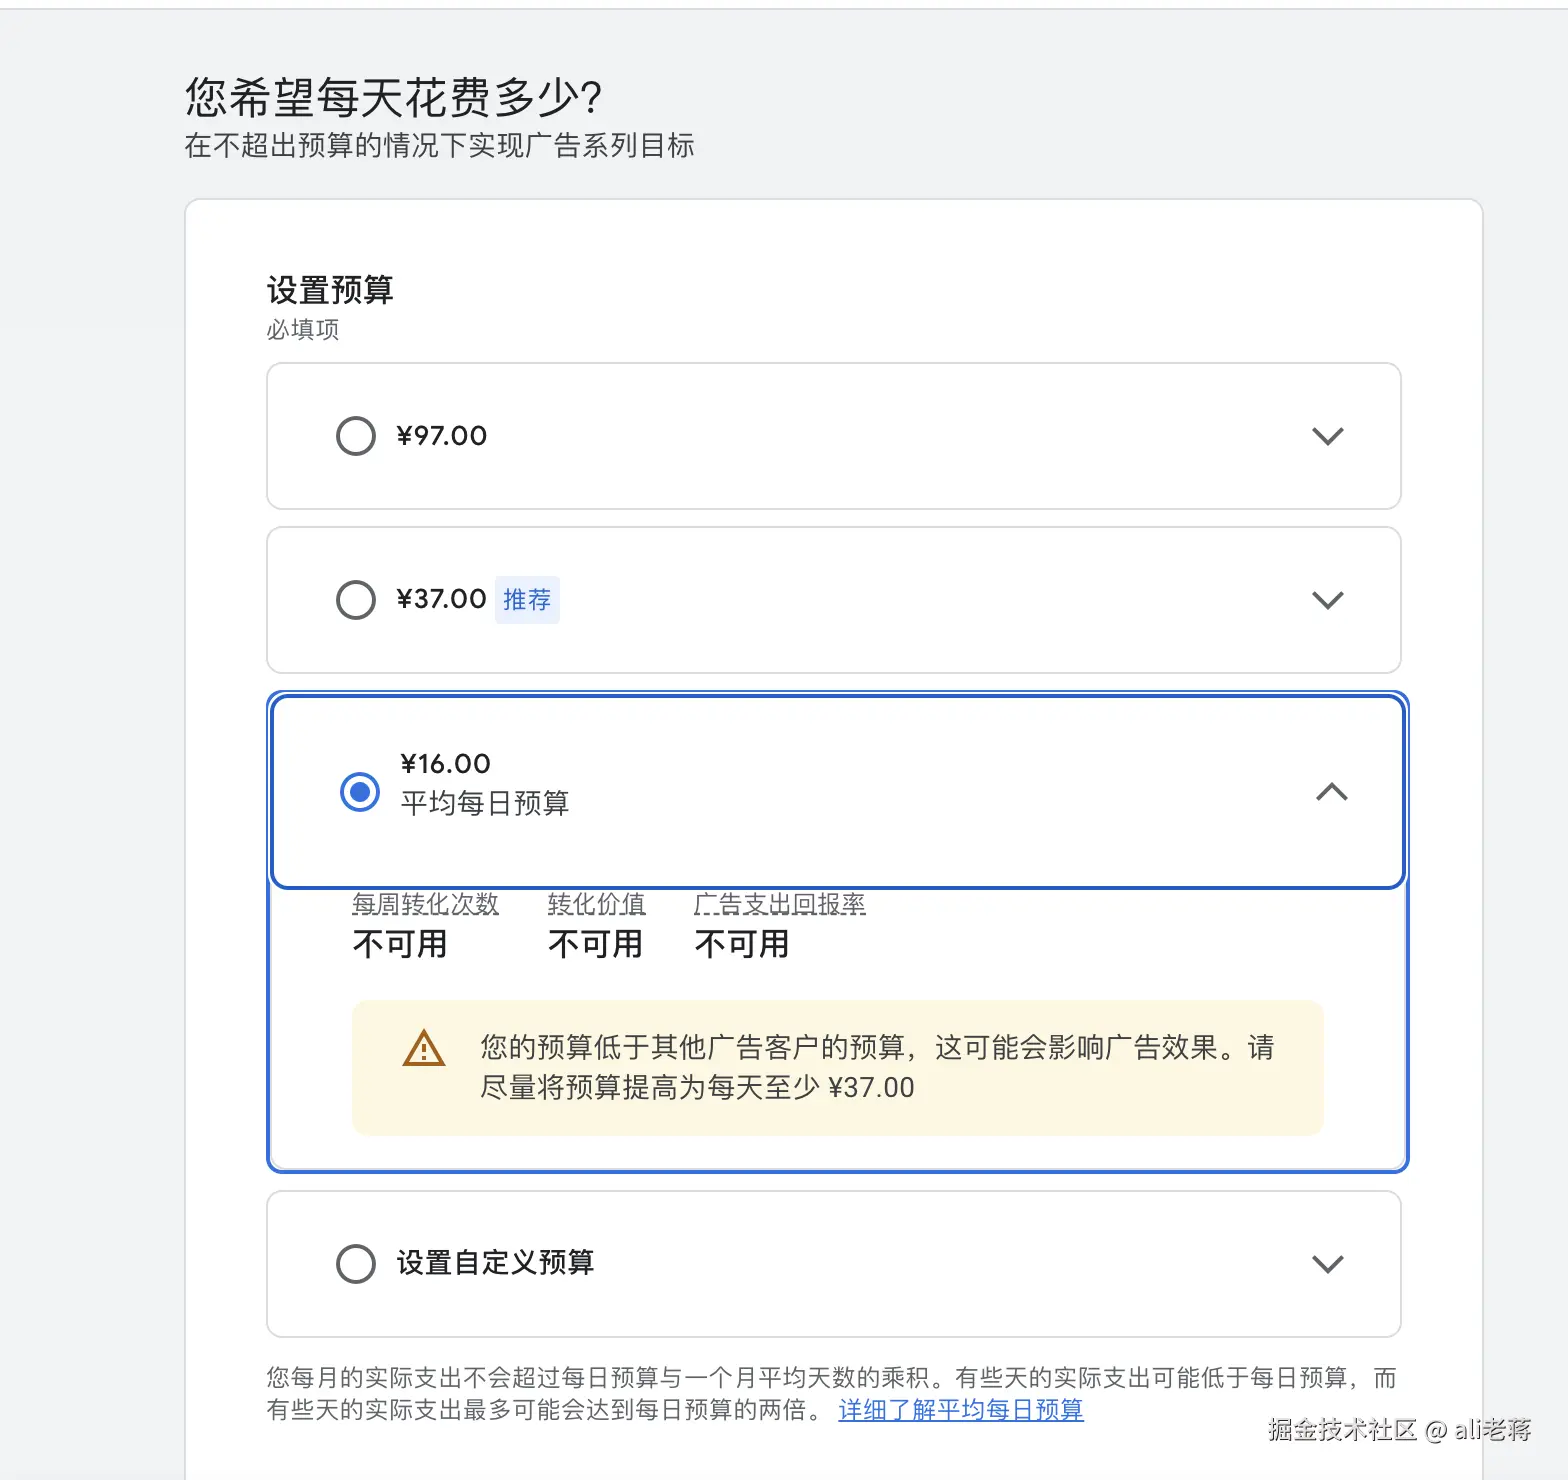Expand the custom budget option chevron
The image size is (1568, 1480).
[1327, 1264]
